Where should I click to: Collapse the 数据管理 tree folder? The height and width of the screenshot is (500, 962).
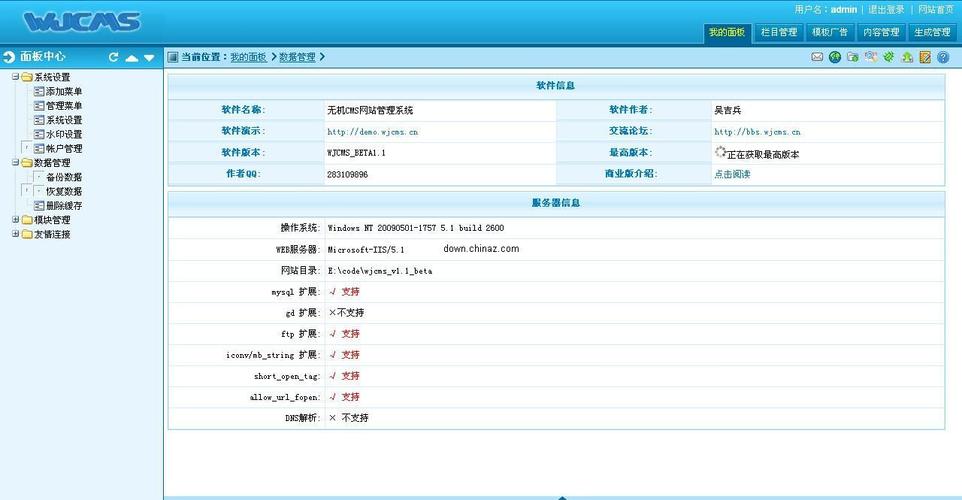click(x=15, y=163)
